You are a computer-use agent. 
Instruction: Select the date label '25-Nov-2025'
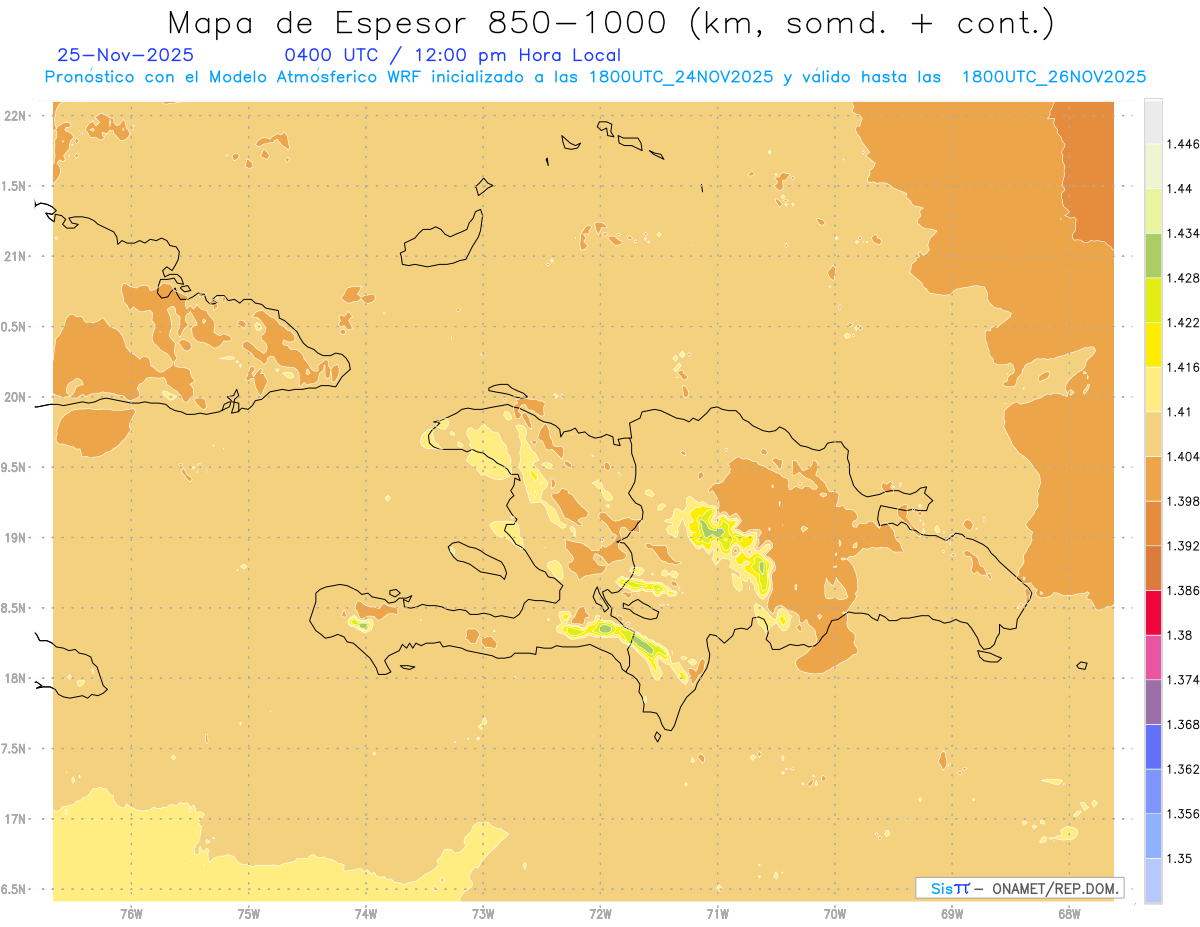click(x=126, y=55)
